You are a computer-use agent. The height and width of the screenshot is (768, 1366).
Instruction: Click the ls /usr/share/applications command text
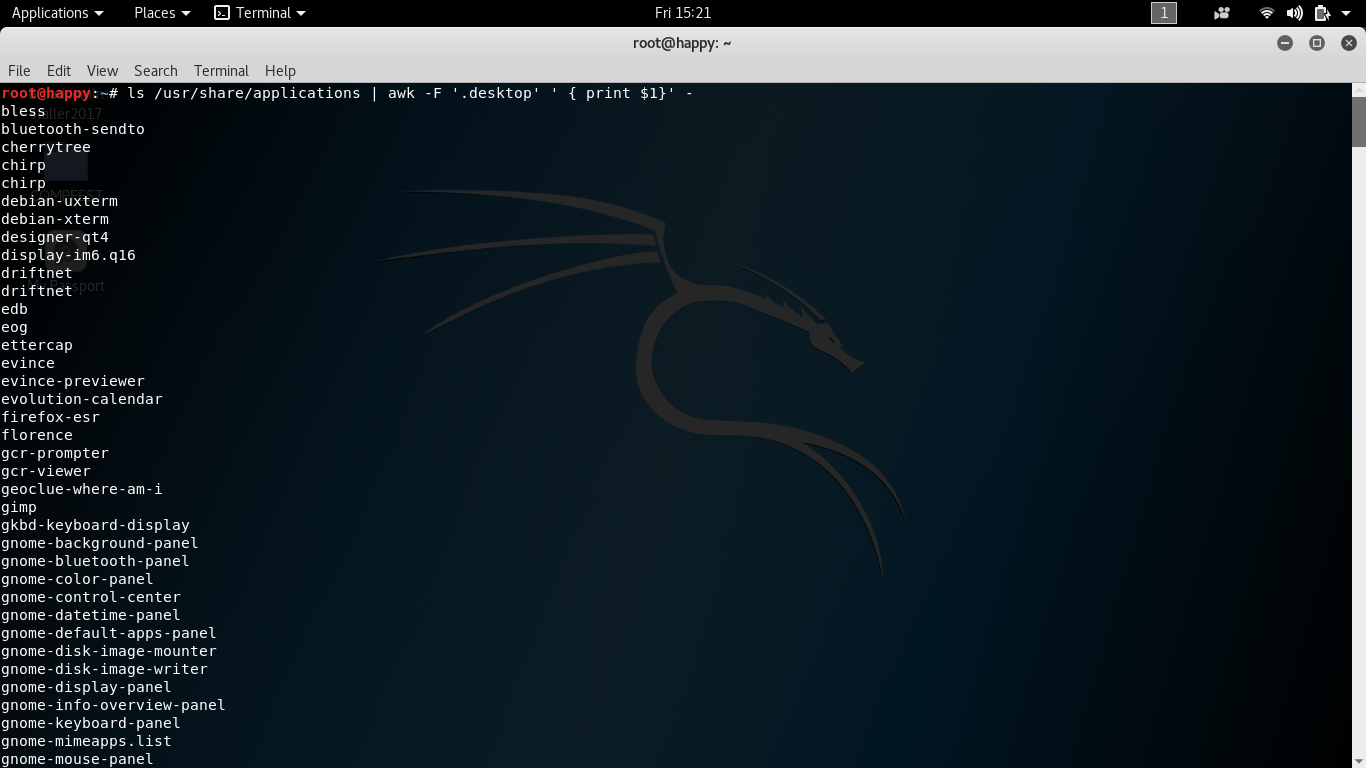[x=244, y=93]
